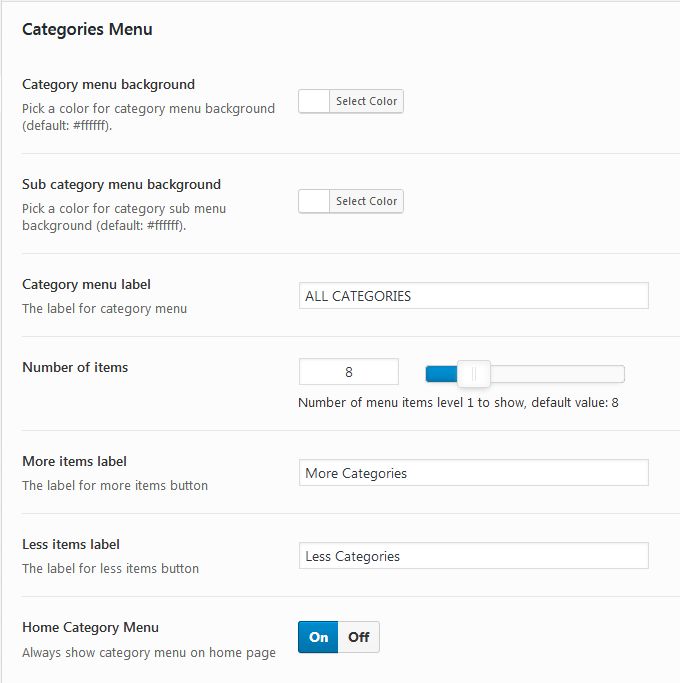This screenshot has width=680, height=683.
Task: Click the Category menu background heading
Action: click(108, 85)
